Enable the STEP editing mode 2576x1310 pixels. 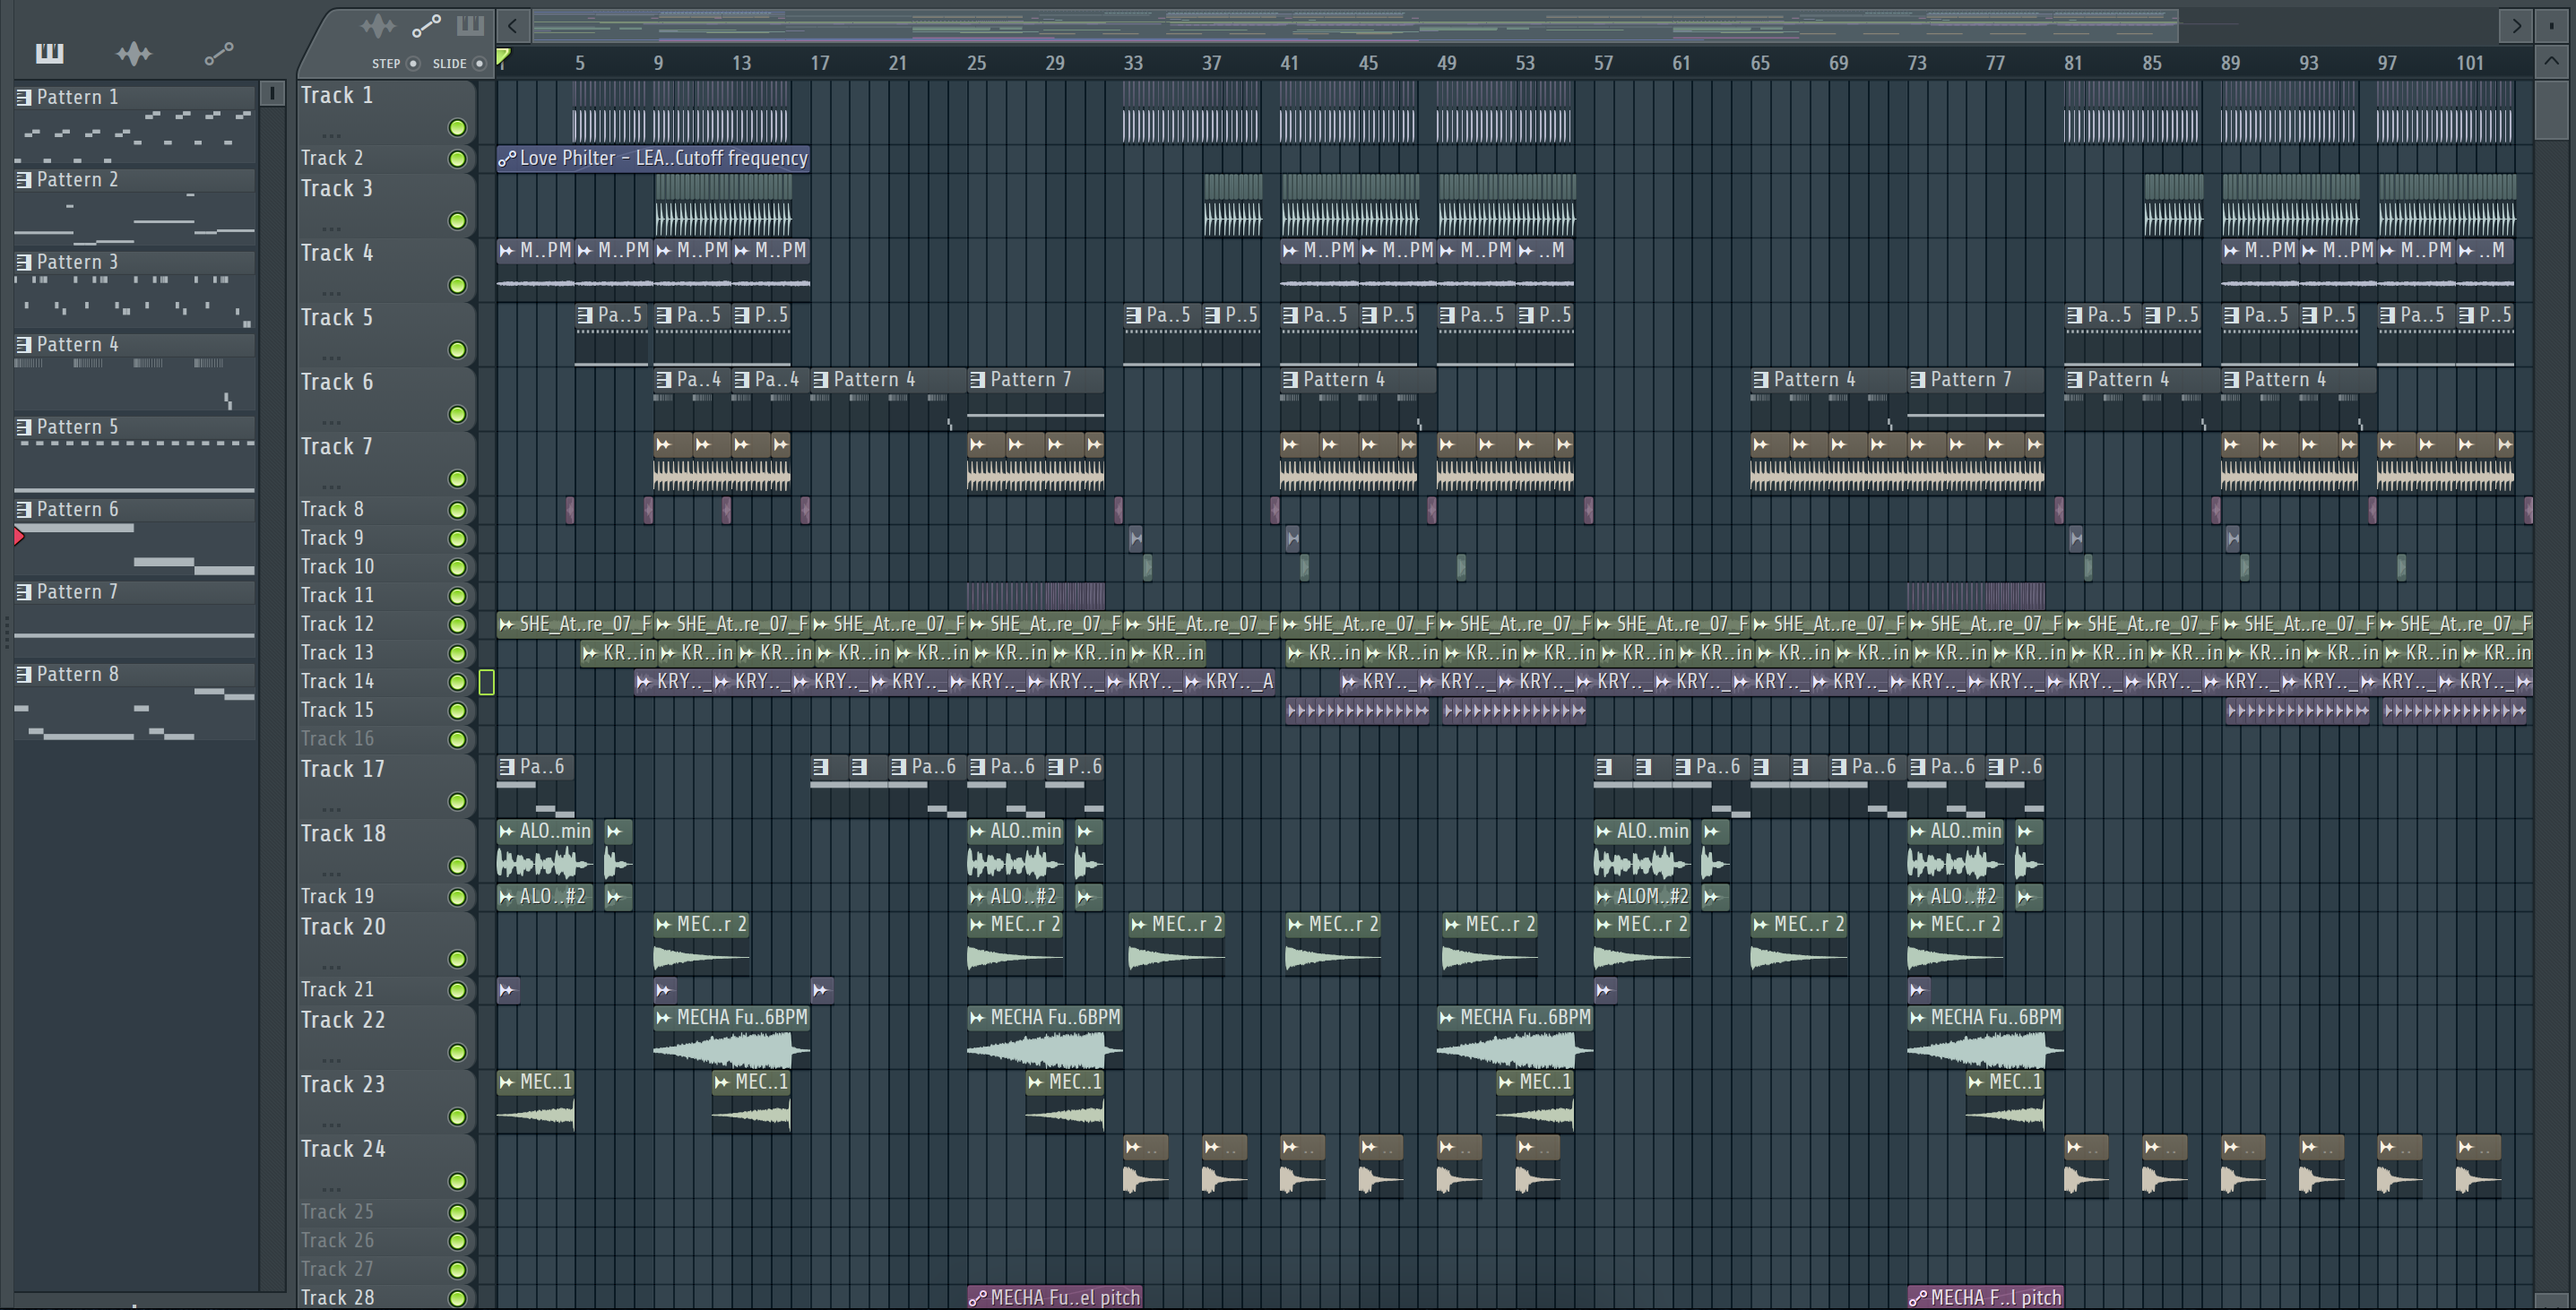[412, 63]
